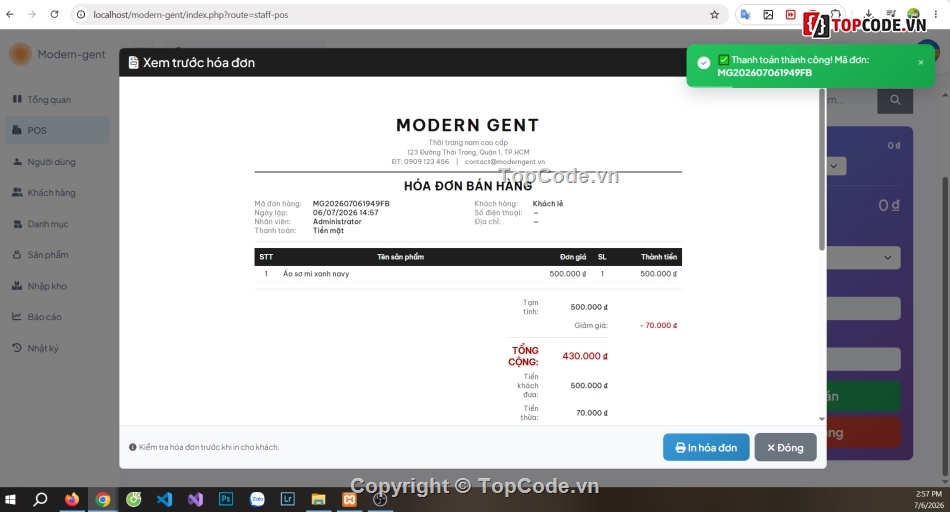Open File Explorer from taskbar
The image size is (950, 512).
(x=319, y=499)
